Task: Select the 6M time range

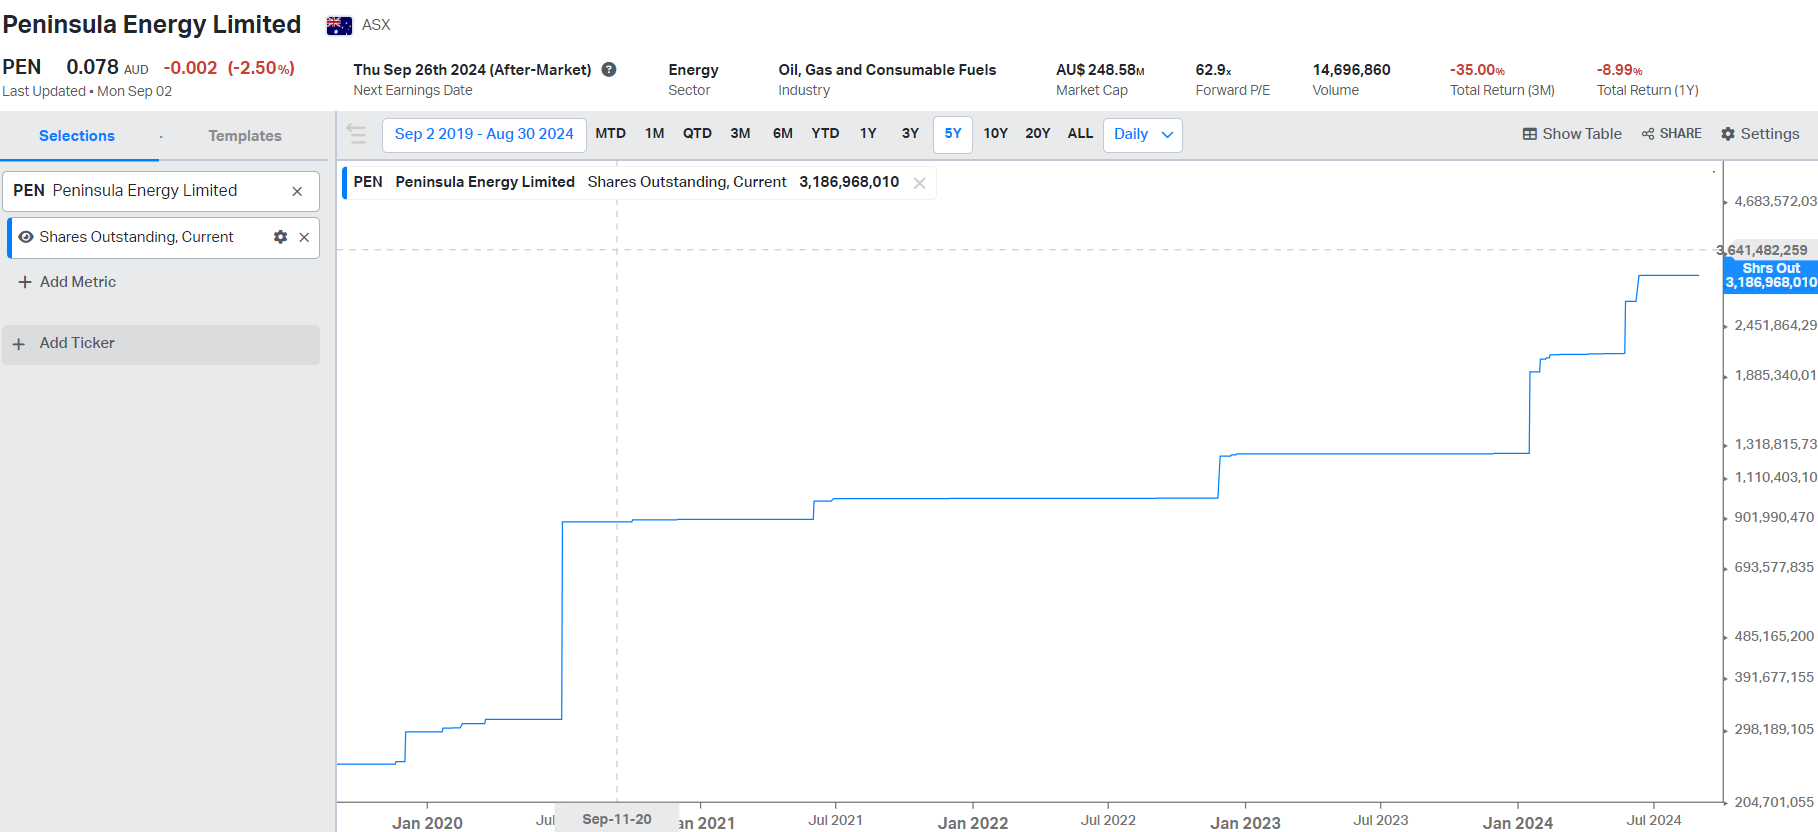Action: pos(782,134)
